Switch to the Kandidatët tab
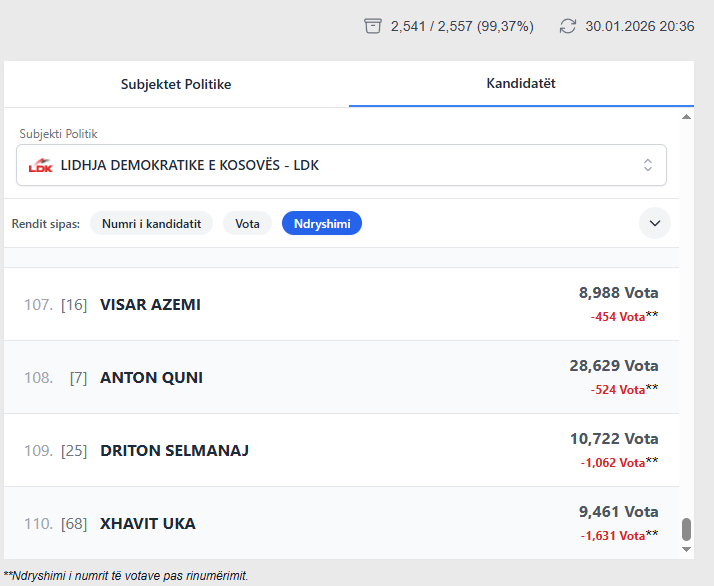Image resolution: width=714 pixels, height=586 pixels. 521,83
